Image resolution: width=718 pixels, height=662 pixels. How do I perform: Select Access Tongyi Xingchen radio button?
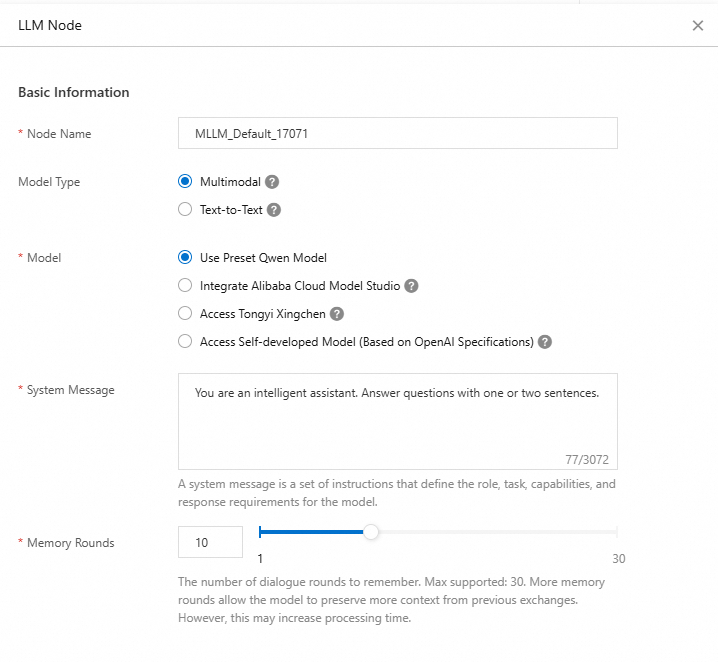coord(184,314)
